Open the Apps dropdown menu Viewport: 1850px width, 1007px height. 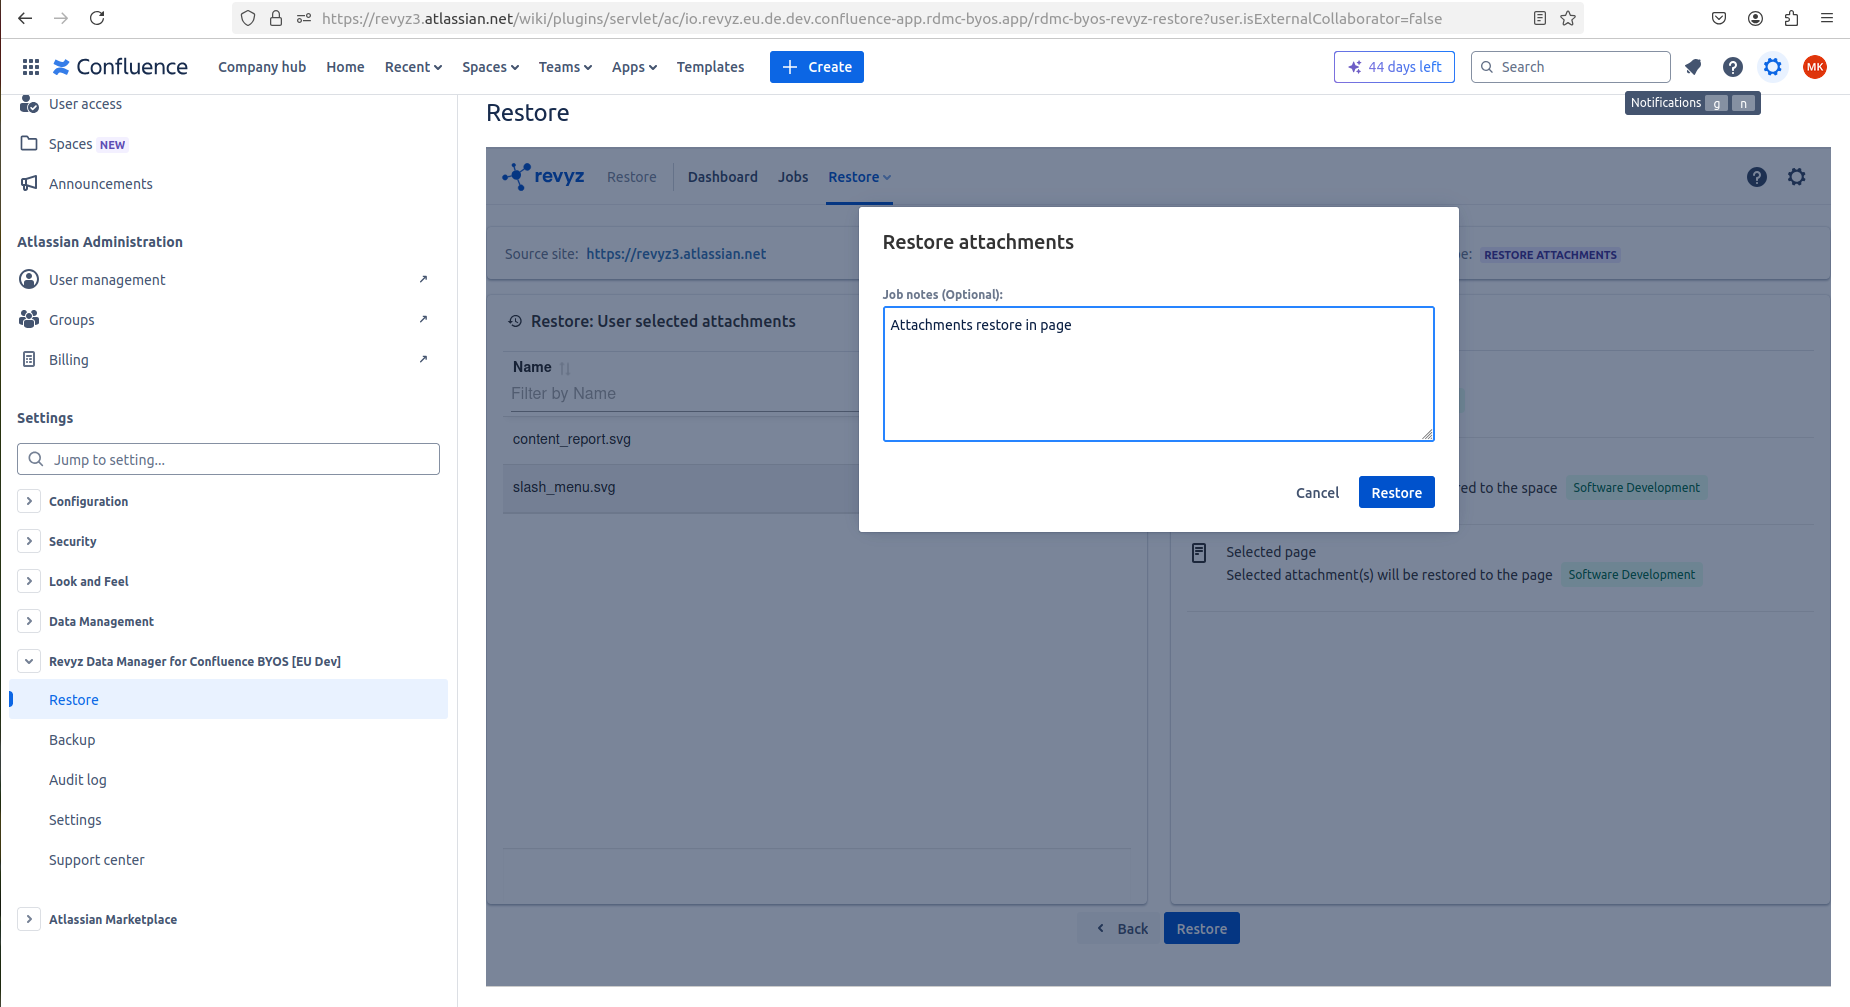634,67
